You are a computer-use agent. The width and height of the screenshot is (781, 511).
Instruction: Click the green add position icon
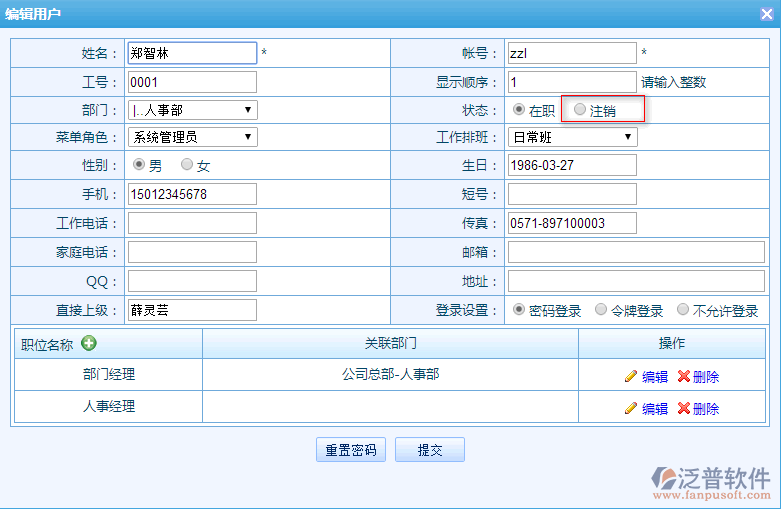click(89, 344)
